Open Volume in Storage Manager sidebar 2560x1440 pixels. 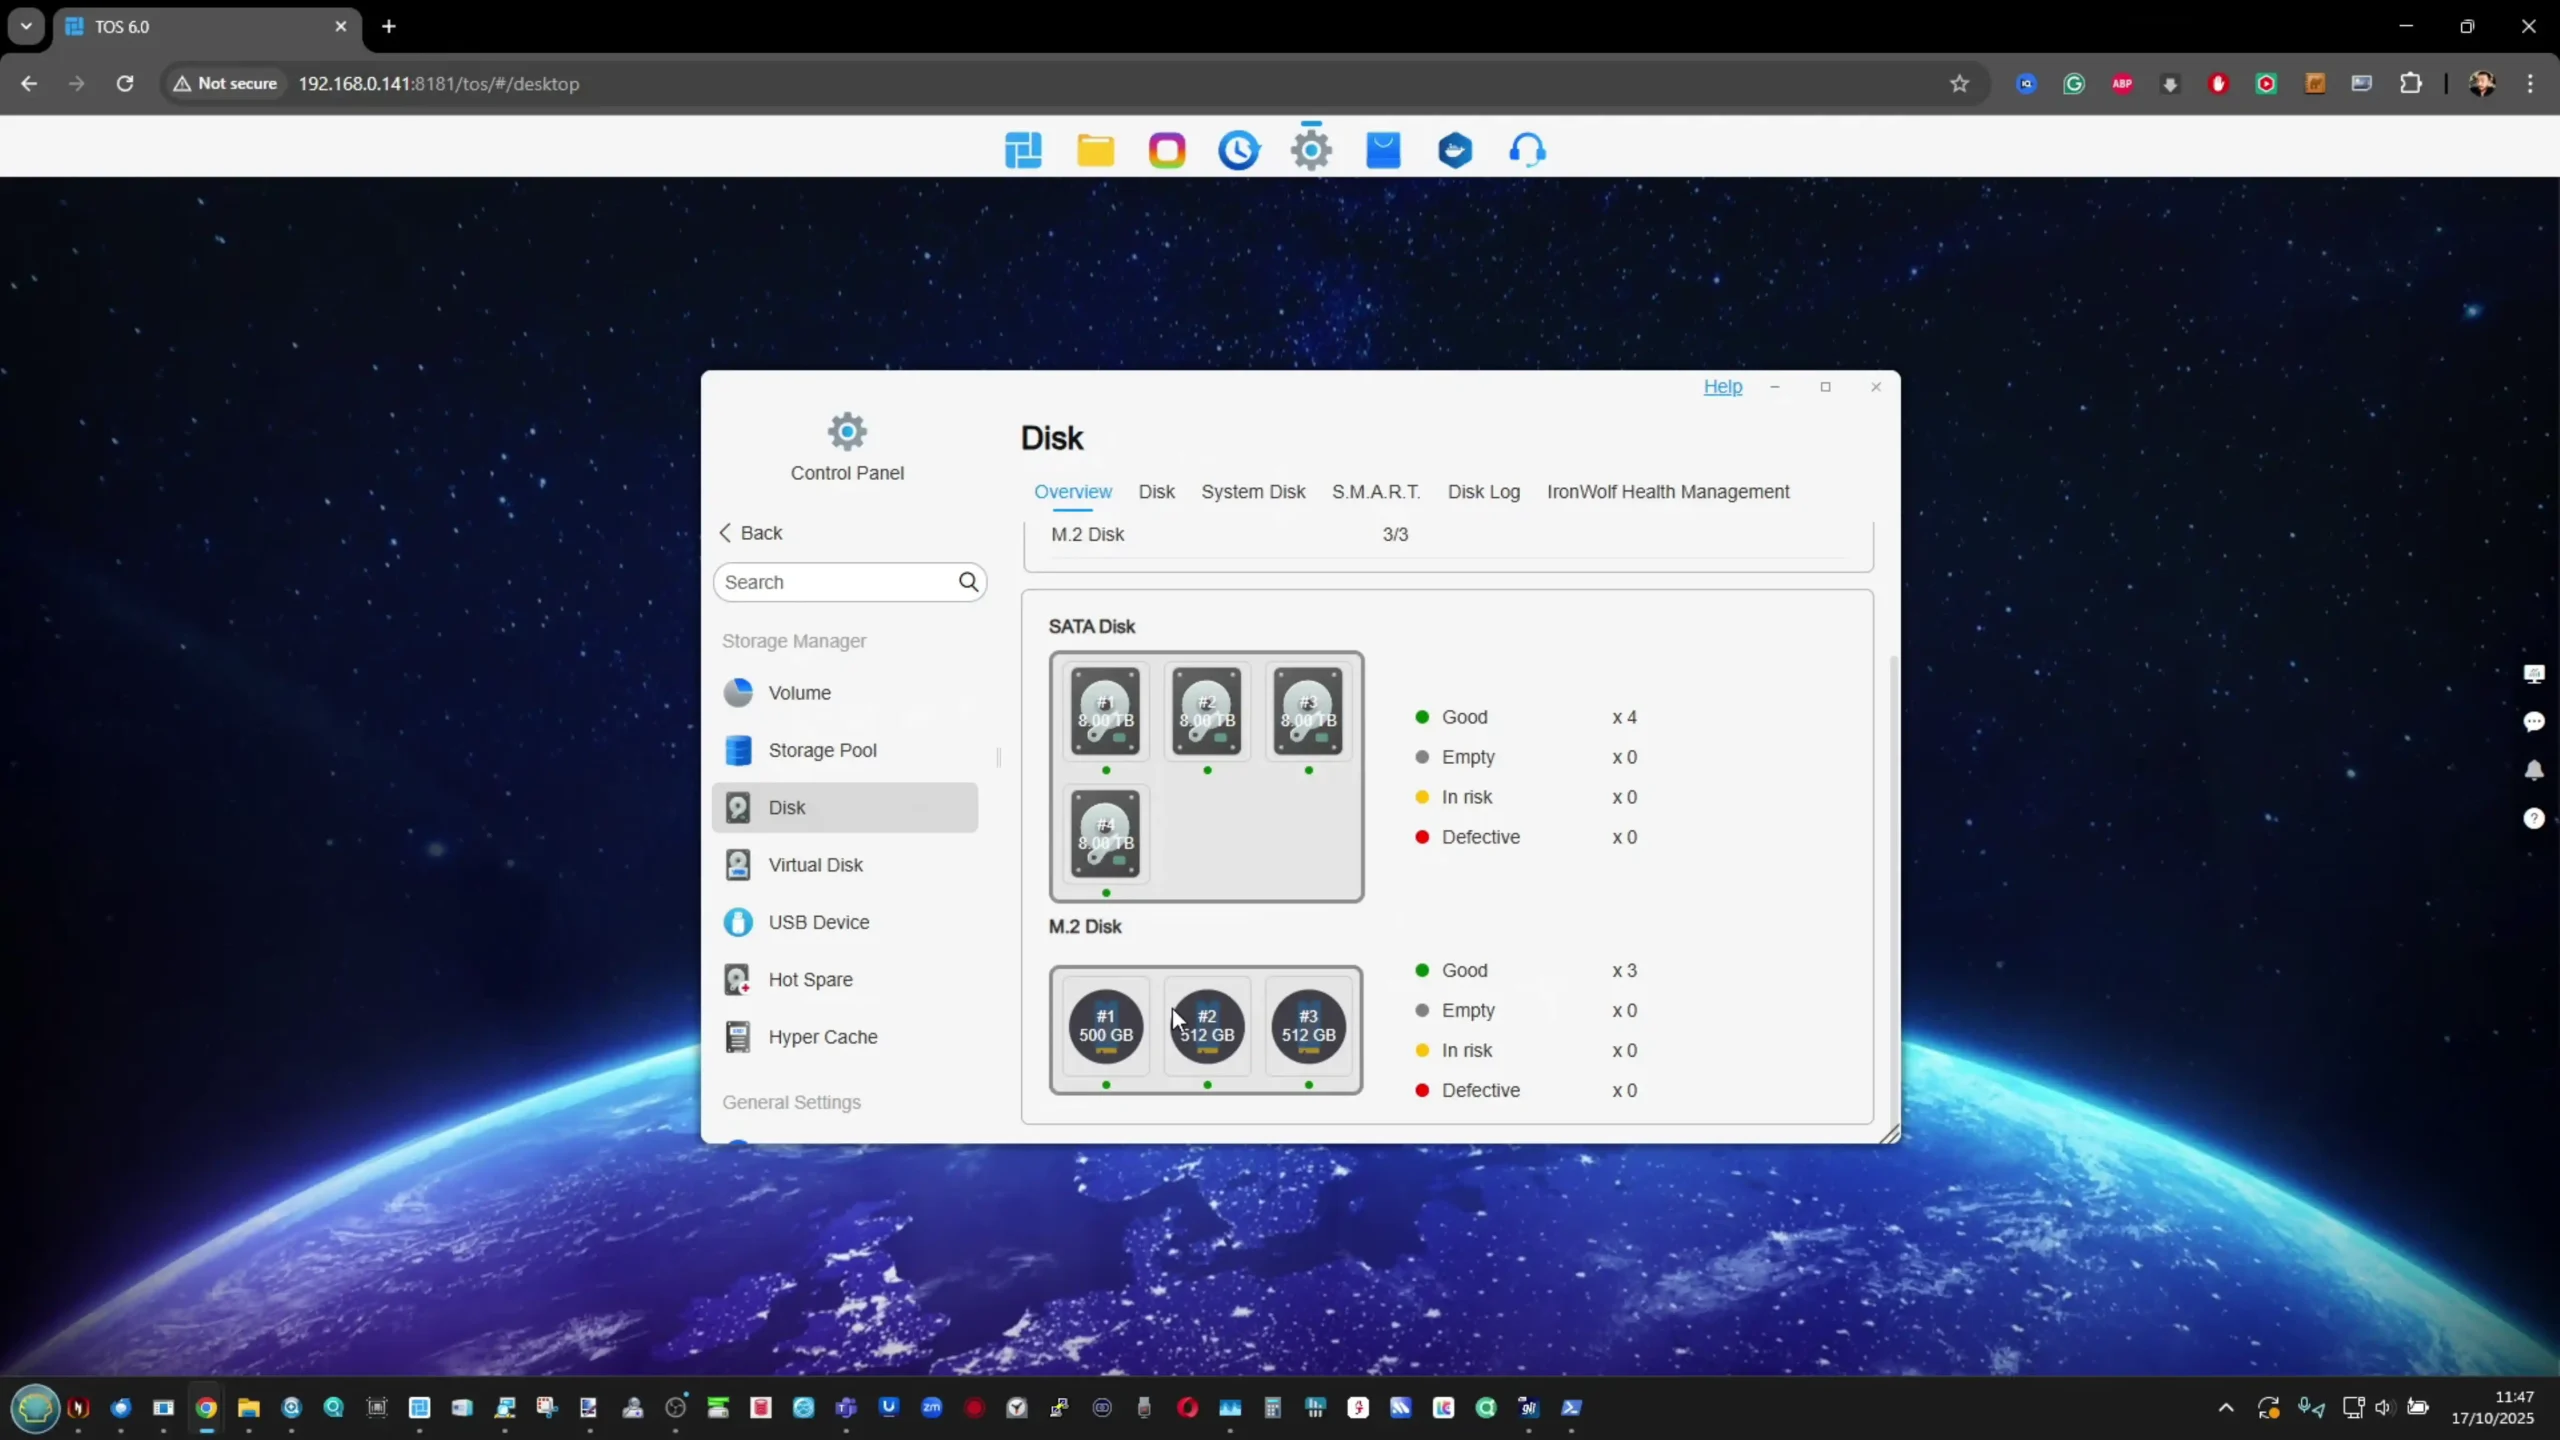pyautogui.click(x=798, y=693)
